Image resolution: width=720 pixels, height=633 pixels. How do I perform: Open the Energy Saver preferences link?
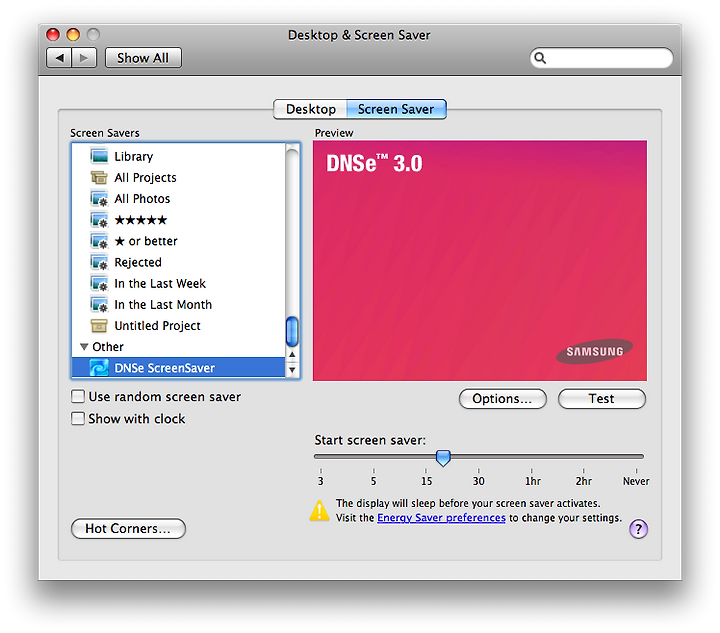coord(441,518)
